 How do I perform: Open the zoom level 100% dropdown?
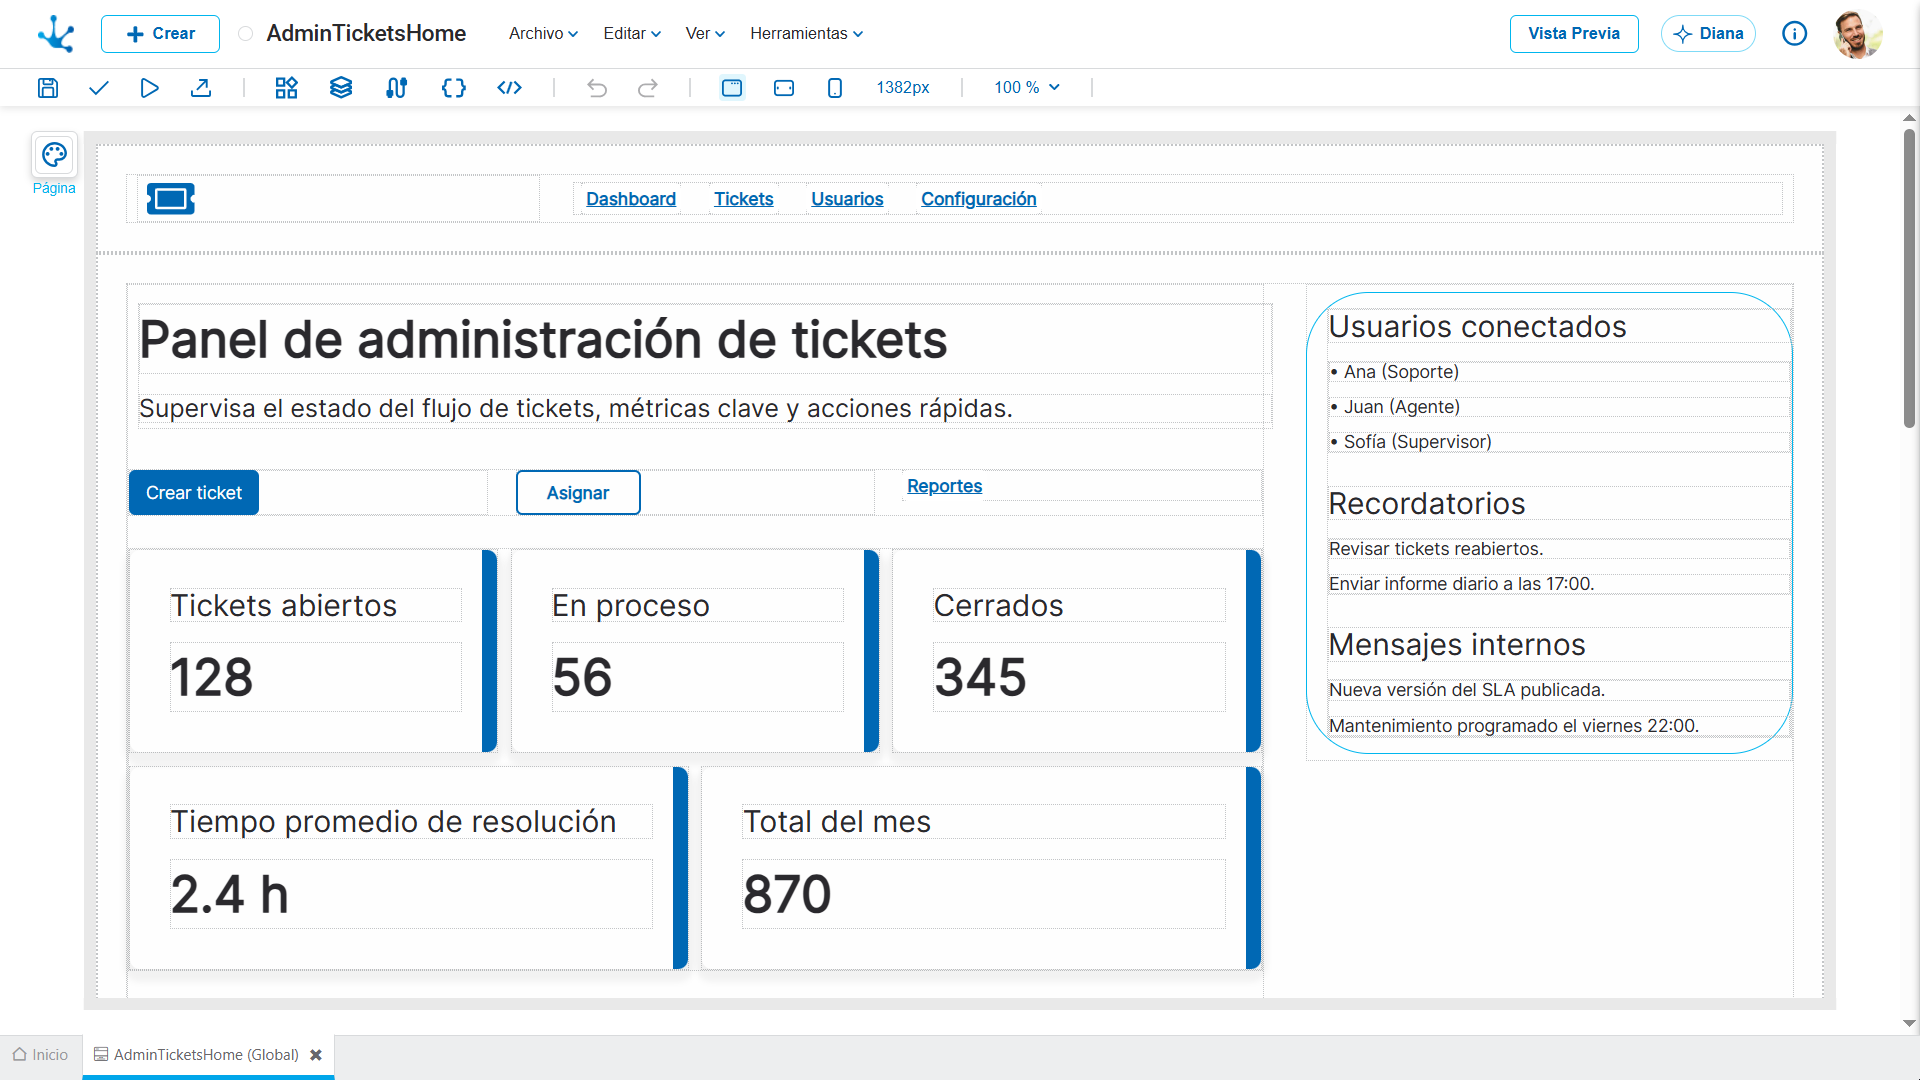(1025, 88)
